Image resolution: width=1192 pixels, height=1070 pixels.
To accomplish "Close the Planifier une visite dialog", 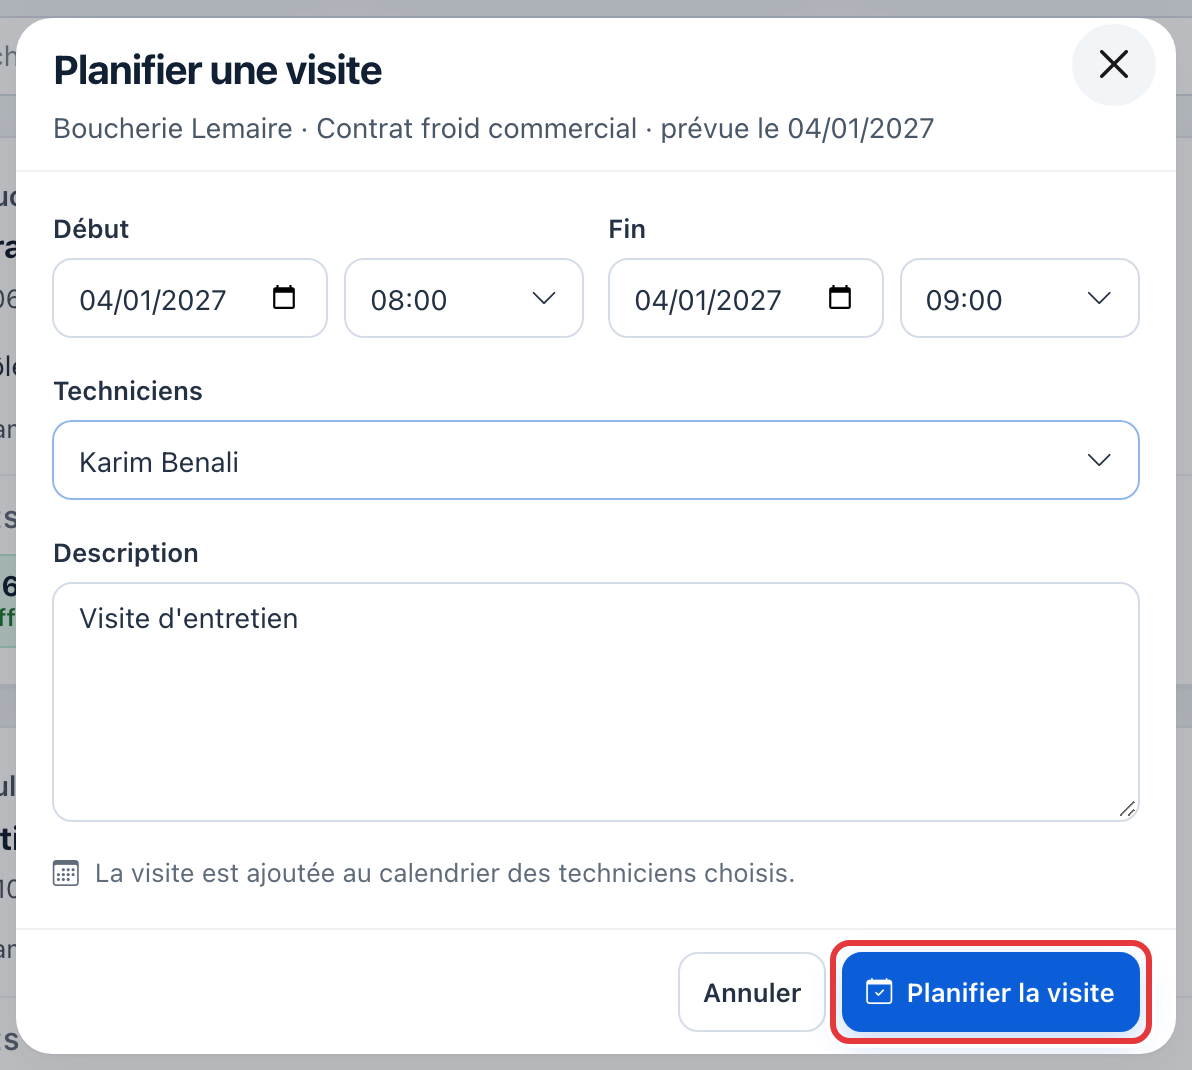I will [x=1113, y=65].
